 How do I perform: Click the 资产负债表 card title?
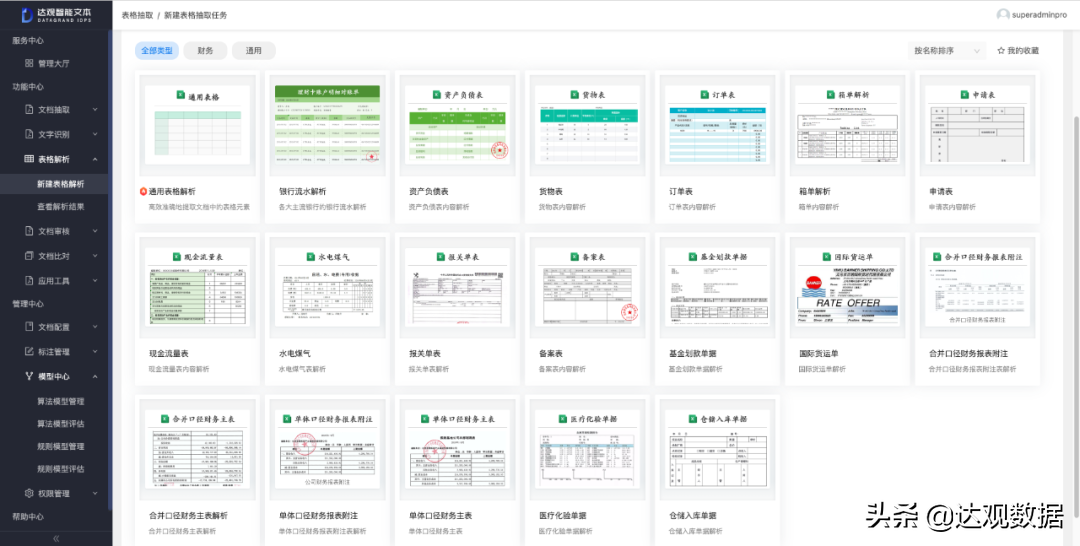(x=428, y=191)
